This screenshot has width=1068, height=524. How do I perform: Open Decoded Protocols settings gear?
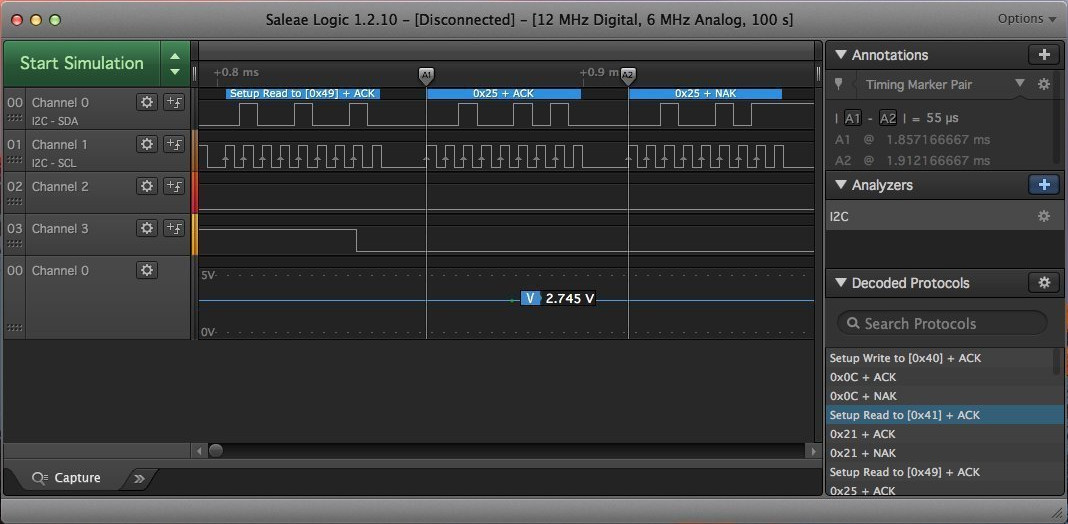click(1043, 283)
